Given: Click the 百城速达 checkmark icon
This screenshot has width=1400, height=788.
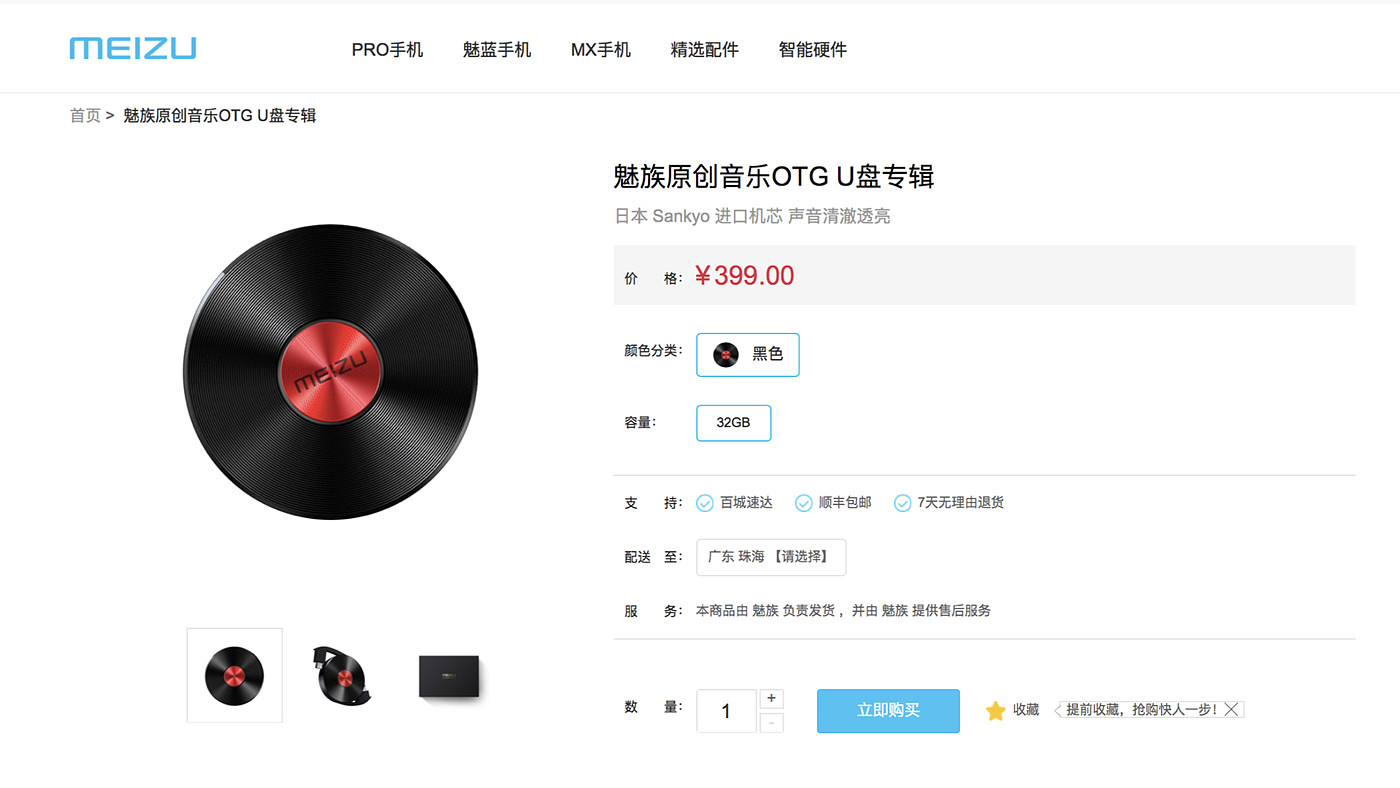Looking at the screenshot, I should coord(705,503).
